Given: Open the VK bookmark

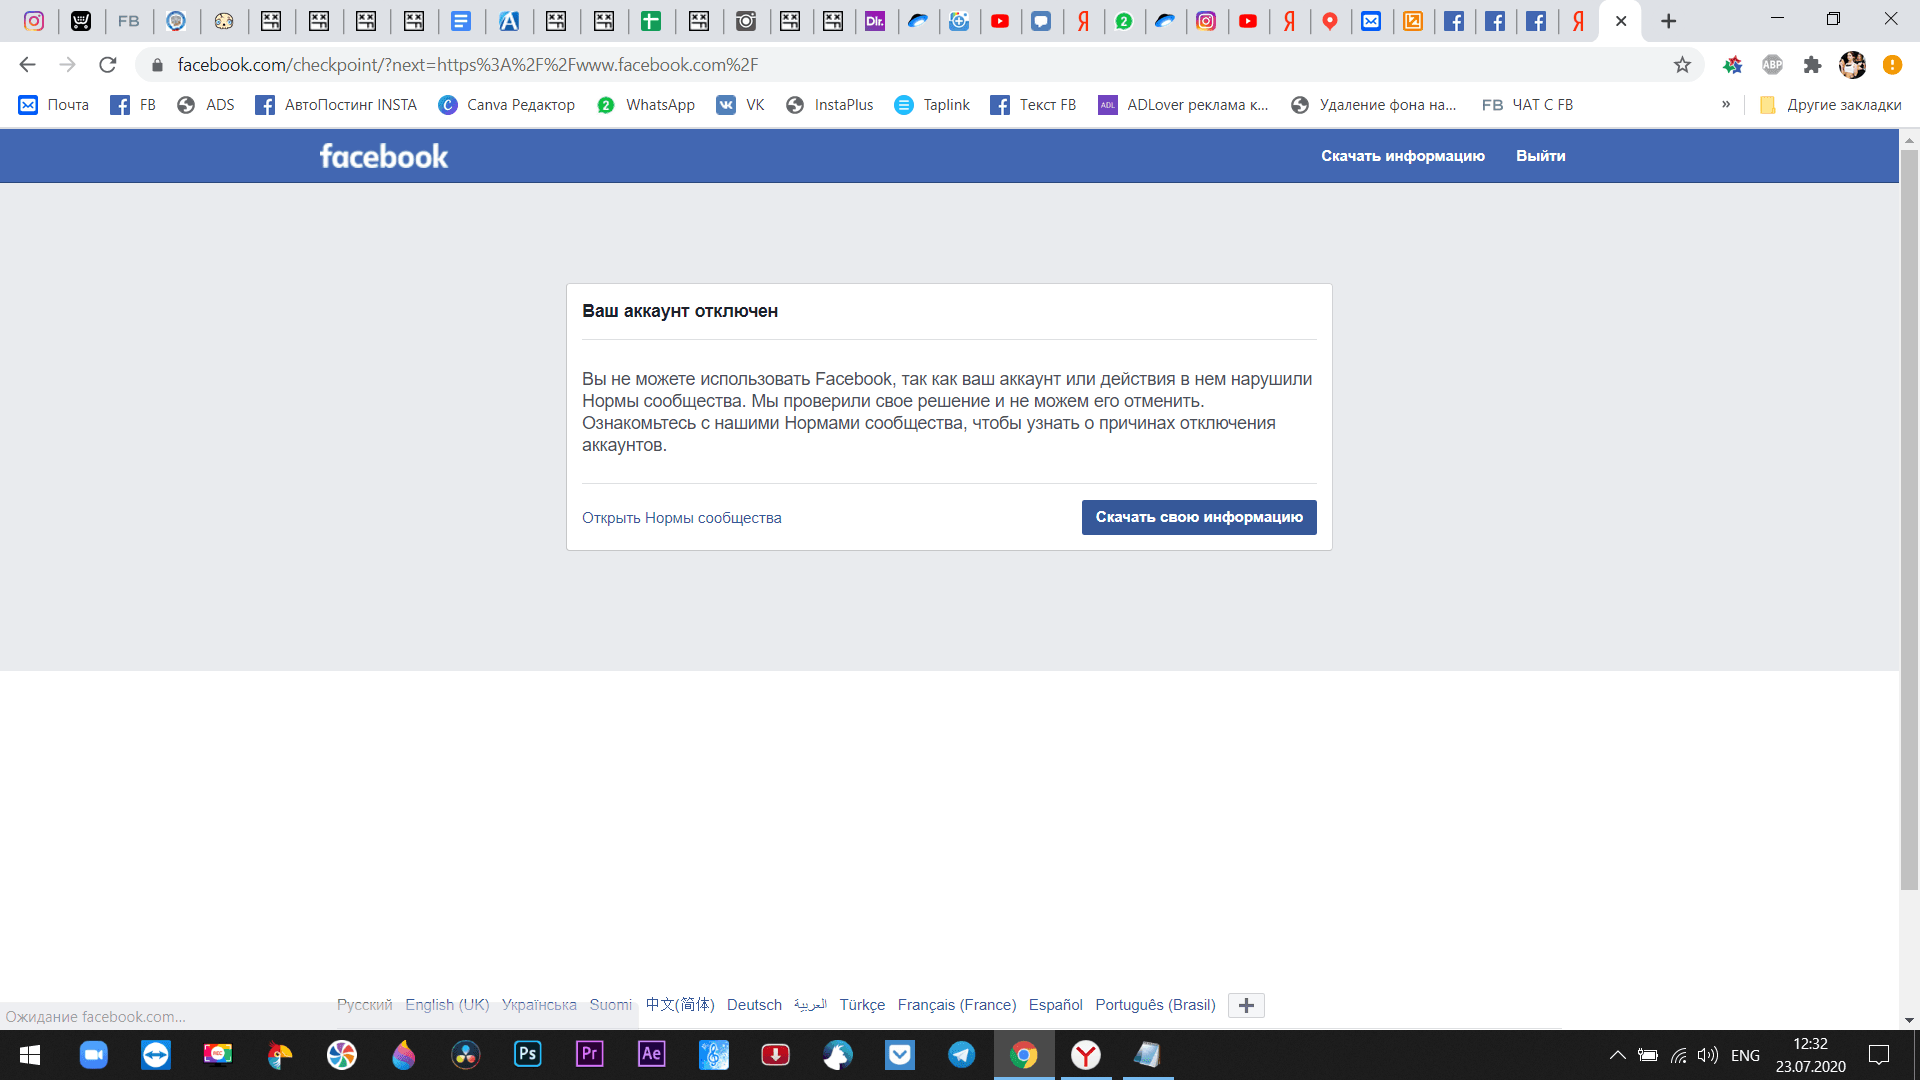Looking at the screenshot, I should (740, 105).
